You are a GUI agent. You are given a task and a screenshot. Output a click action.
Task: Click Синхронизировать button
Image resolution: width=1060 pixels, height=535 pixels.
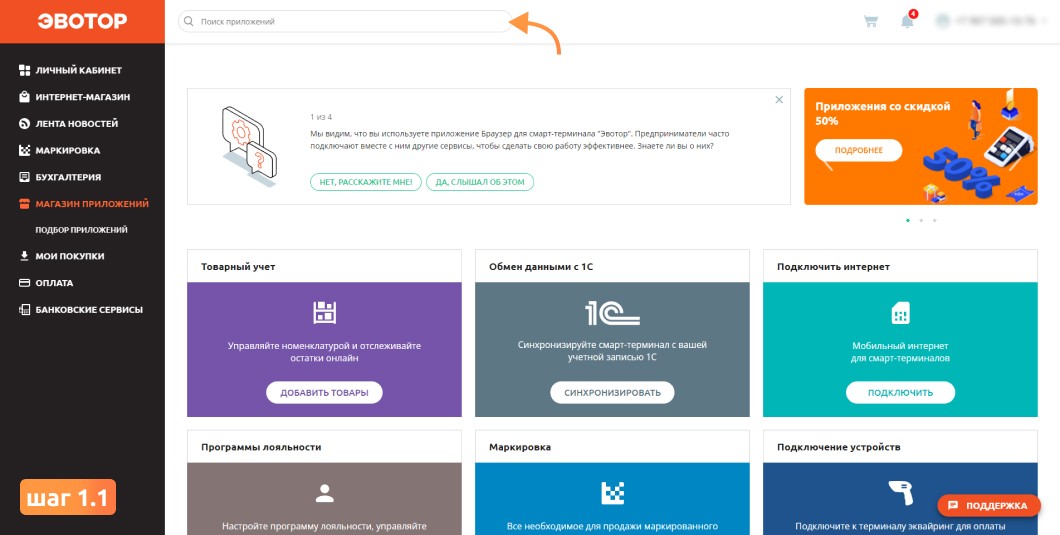click(612, 392)
